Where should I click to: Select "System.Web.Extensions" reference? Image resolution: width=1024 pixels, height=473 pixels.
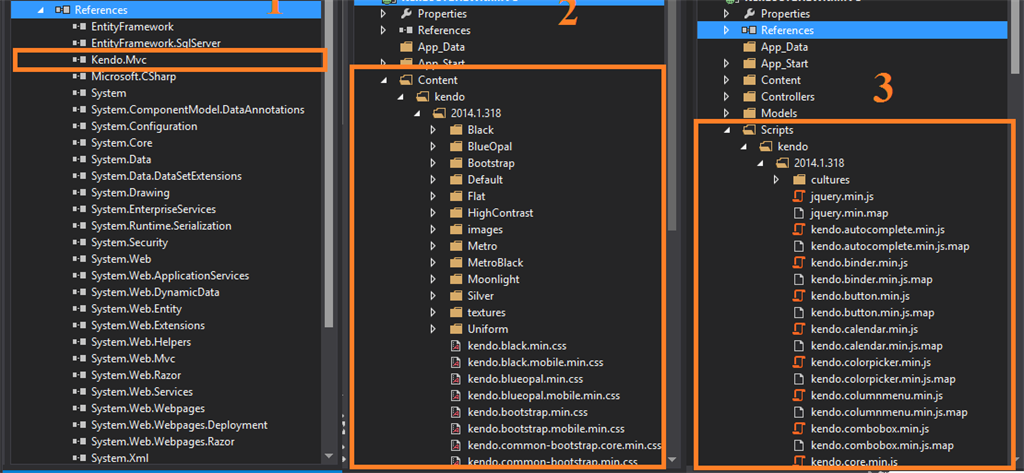[x=148, y=325]
